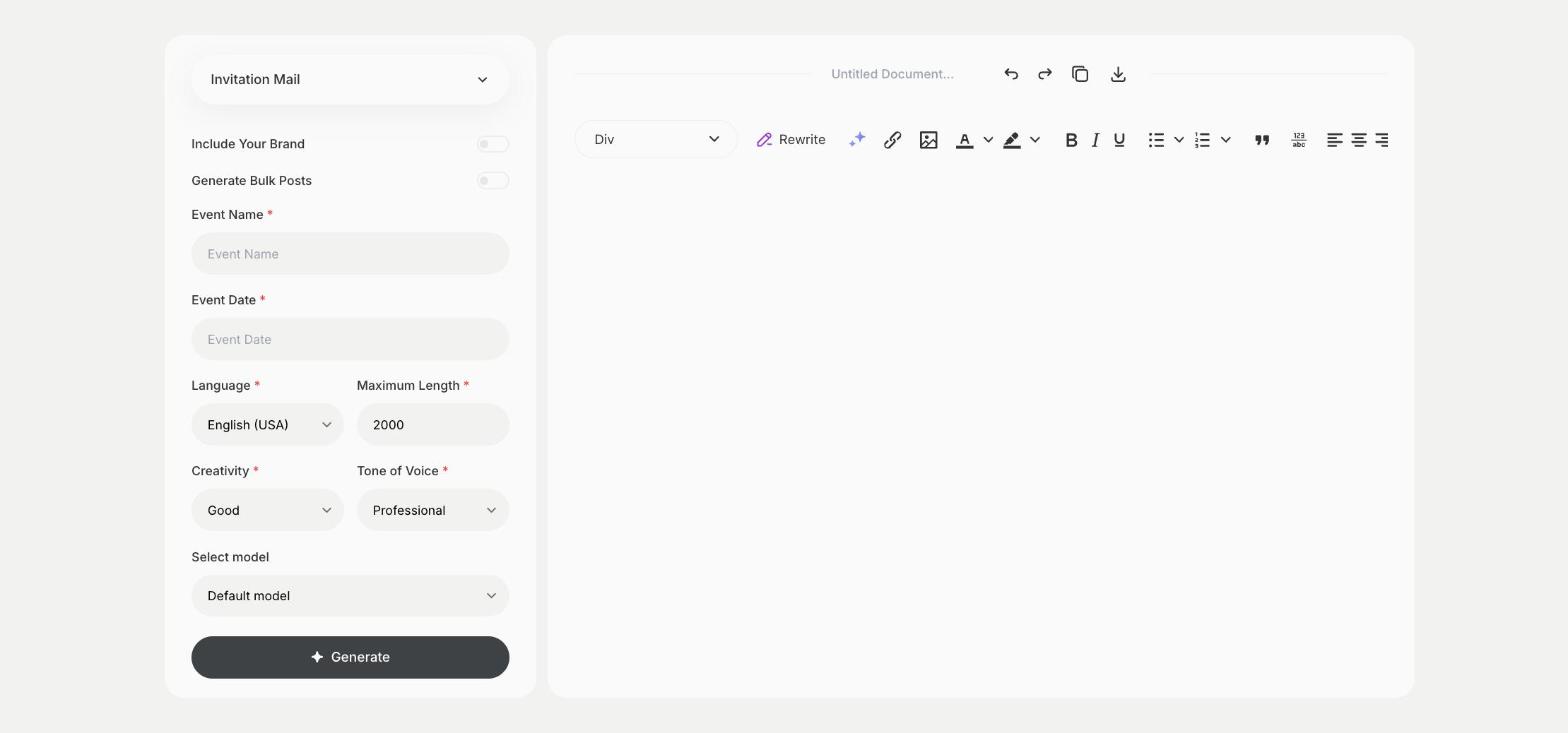Click the Maximum Length field
The image size is (1568, 733).
coord(433,425)
